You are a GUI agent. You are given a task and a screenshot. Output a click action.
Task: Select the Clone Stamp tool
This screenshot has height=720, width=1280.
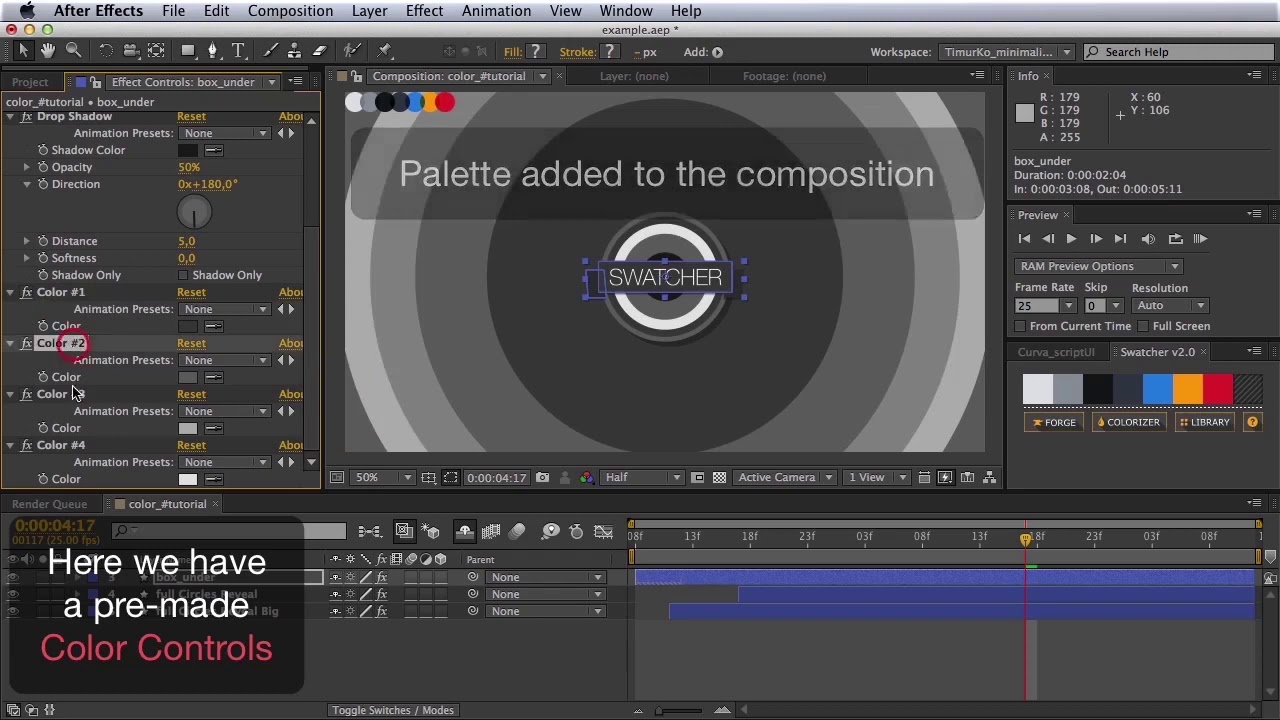tap(294, 51)
